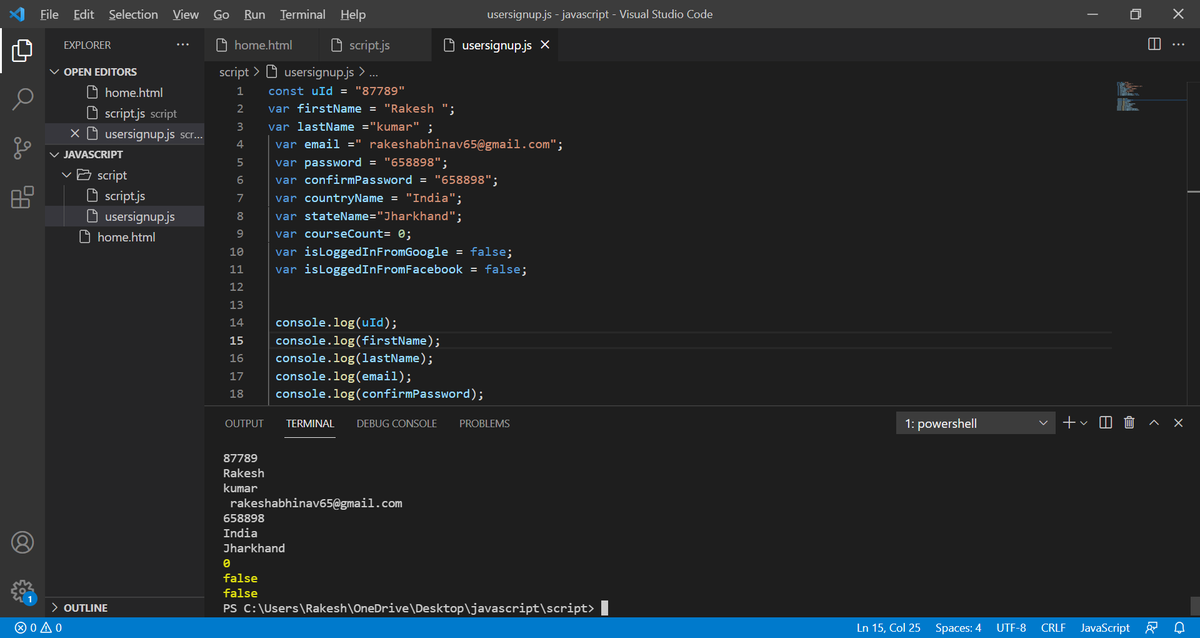Click the terminal vertical scrollbar
Viewport: 1200px width, 638px height.
pos(1193,604)
